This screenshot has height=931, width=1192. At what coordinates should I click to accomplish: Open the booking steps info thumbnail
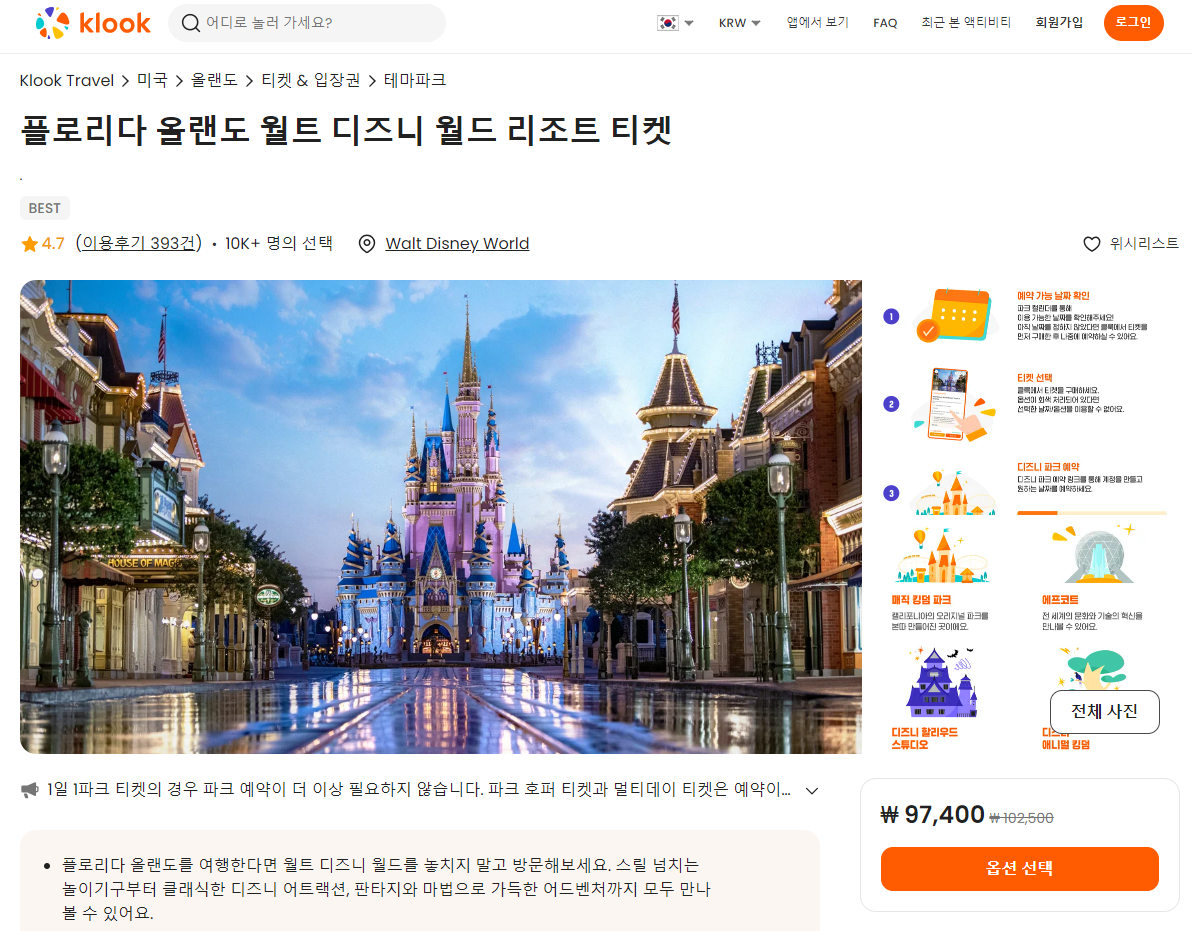click(1023, 397)
